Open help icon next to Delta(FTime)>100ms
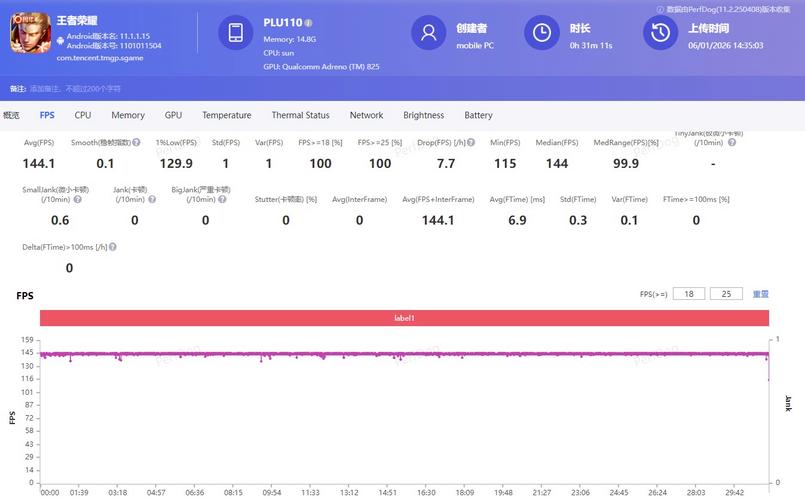This screenshot has width=805, height=500. tap(112, 247)
